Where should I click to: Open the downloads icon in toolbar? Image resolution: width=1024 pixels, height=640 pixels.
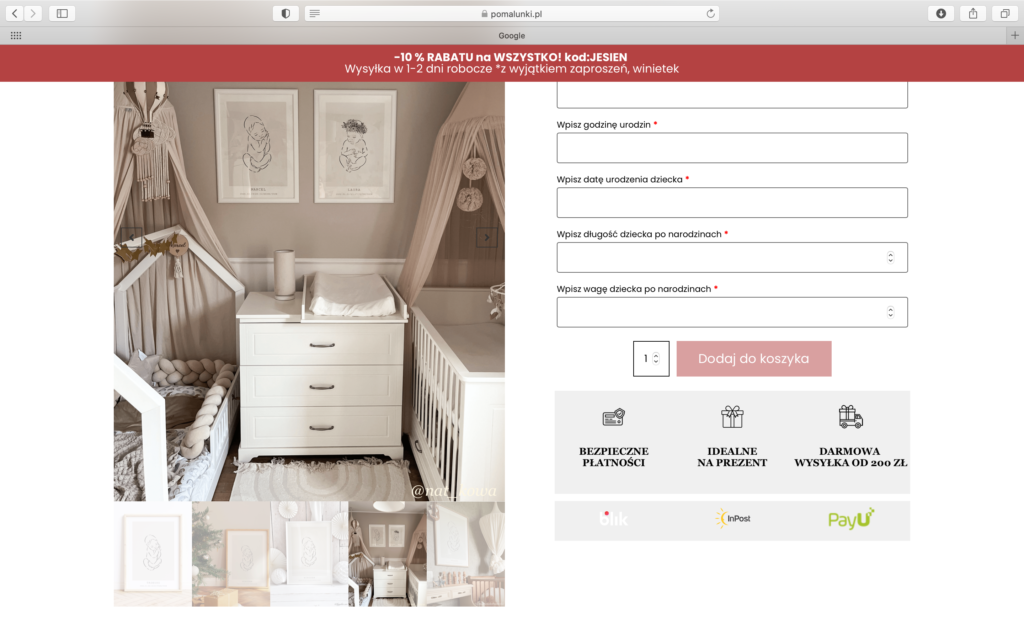pos(941,13)
